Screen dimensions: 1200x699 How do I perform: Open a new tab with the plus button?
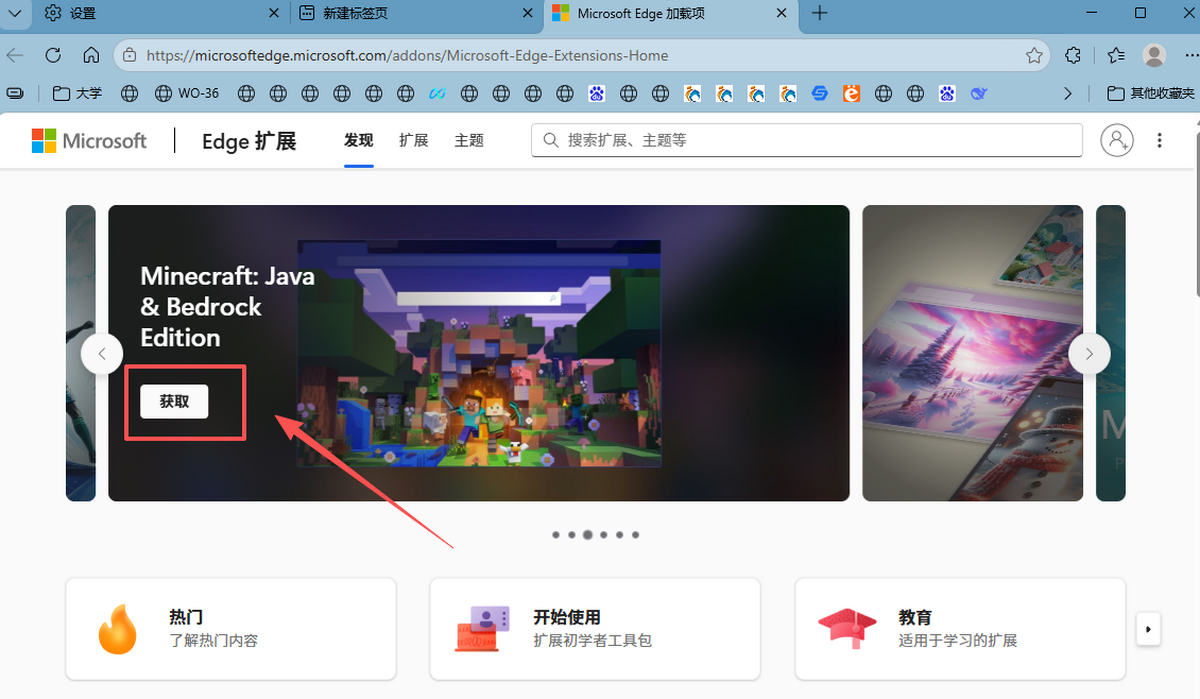[x=820, y=13]
